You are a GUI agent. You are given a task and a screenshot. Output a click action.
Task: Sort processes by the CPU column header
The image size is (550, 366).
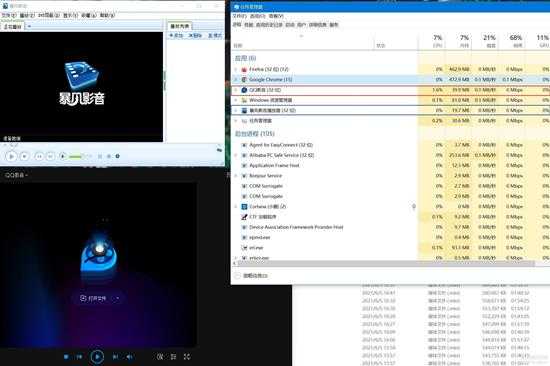click(x=437, y=41)
